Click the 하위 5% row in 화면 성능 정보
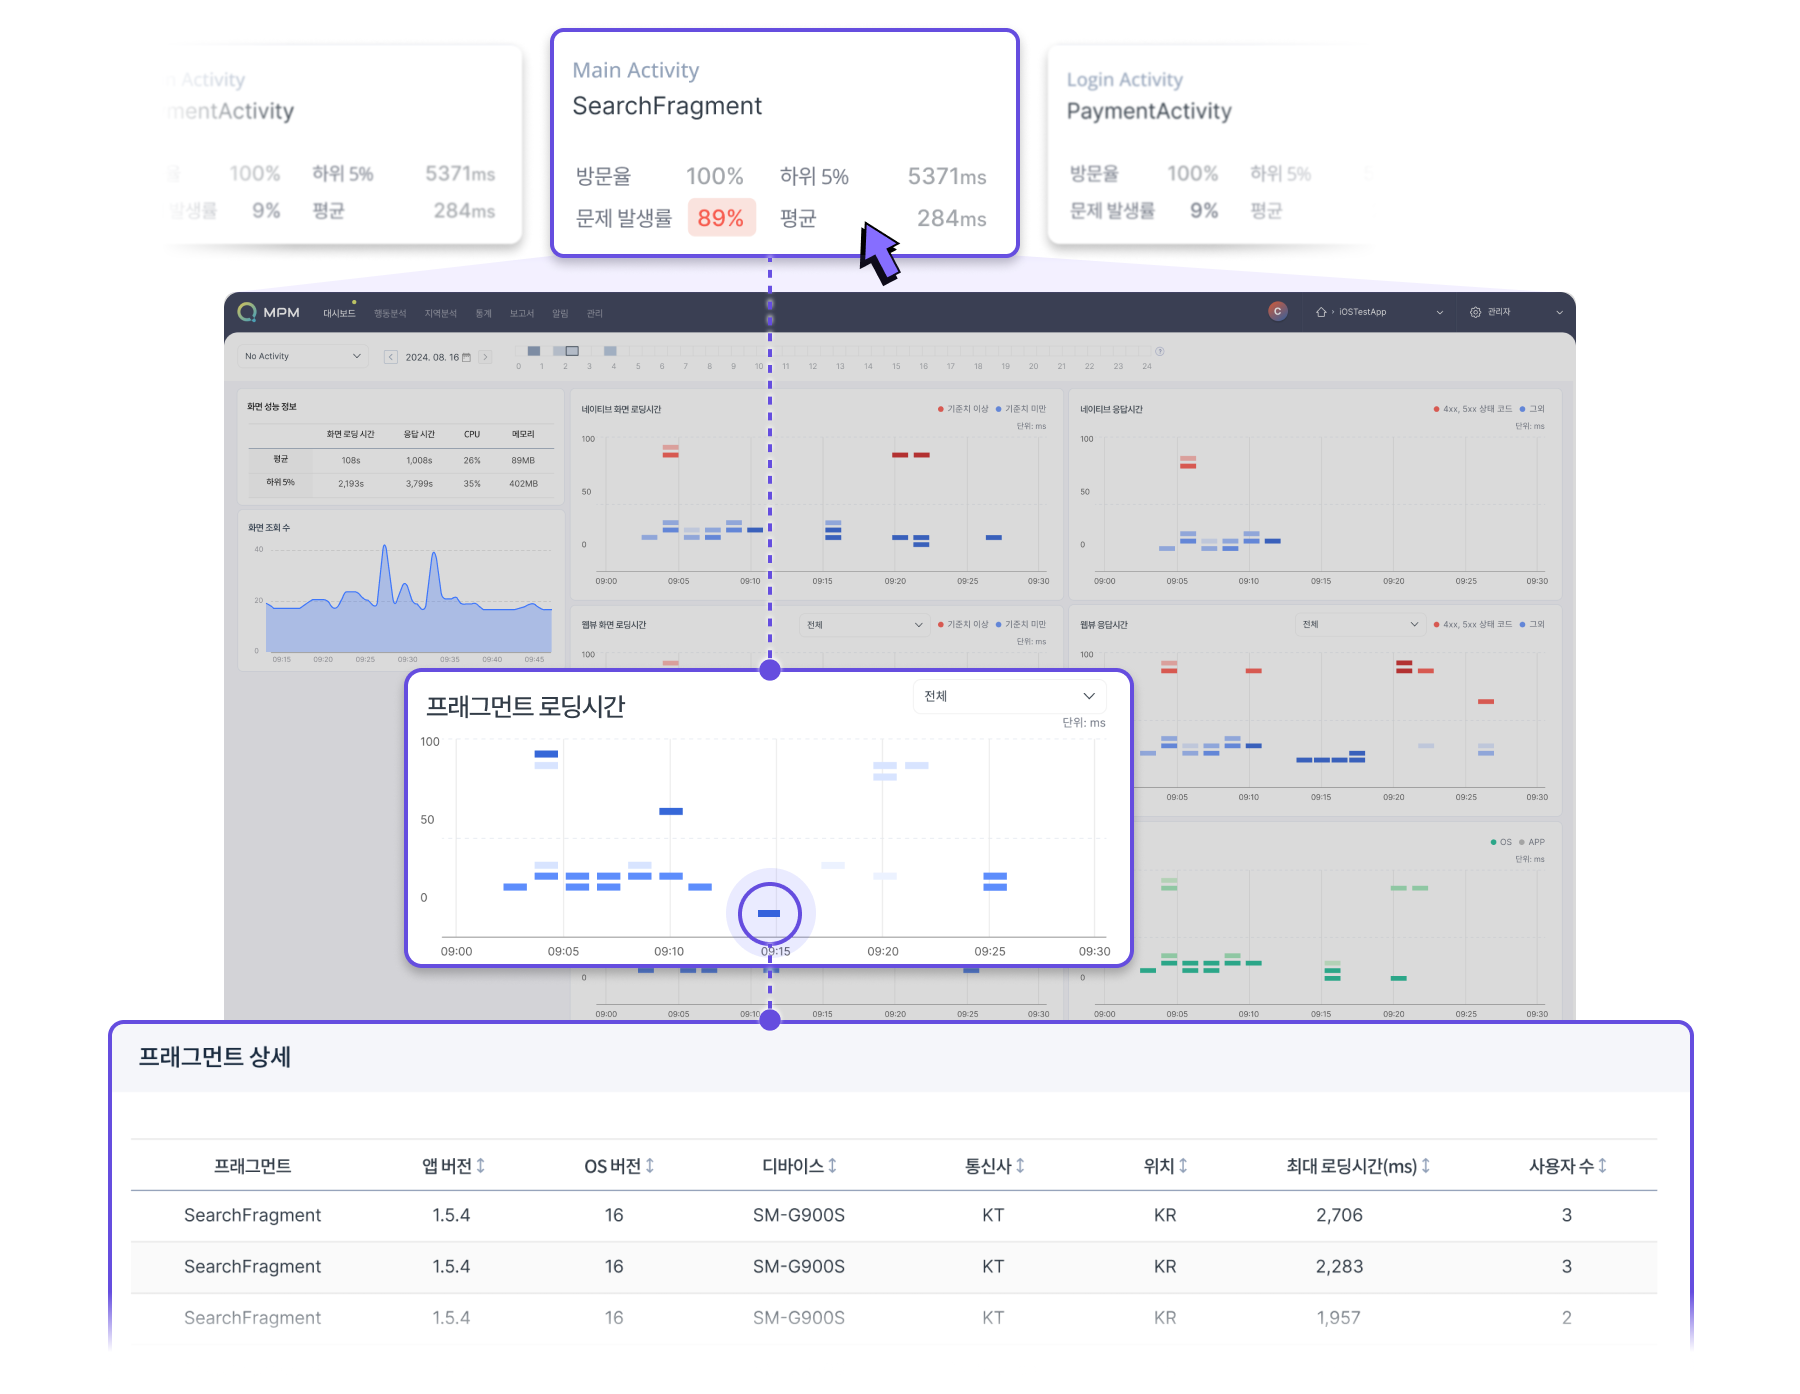1800x1394 pixels. pyautogui.click(x=401, y=483)
